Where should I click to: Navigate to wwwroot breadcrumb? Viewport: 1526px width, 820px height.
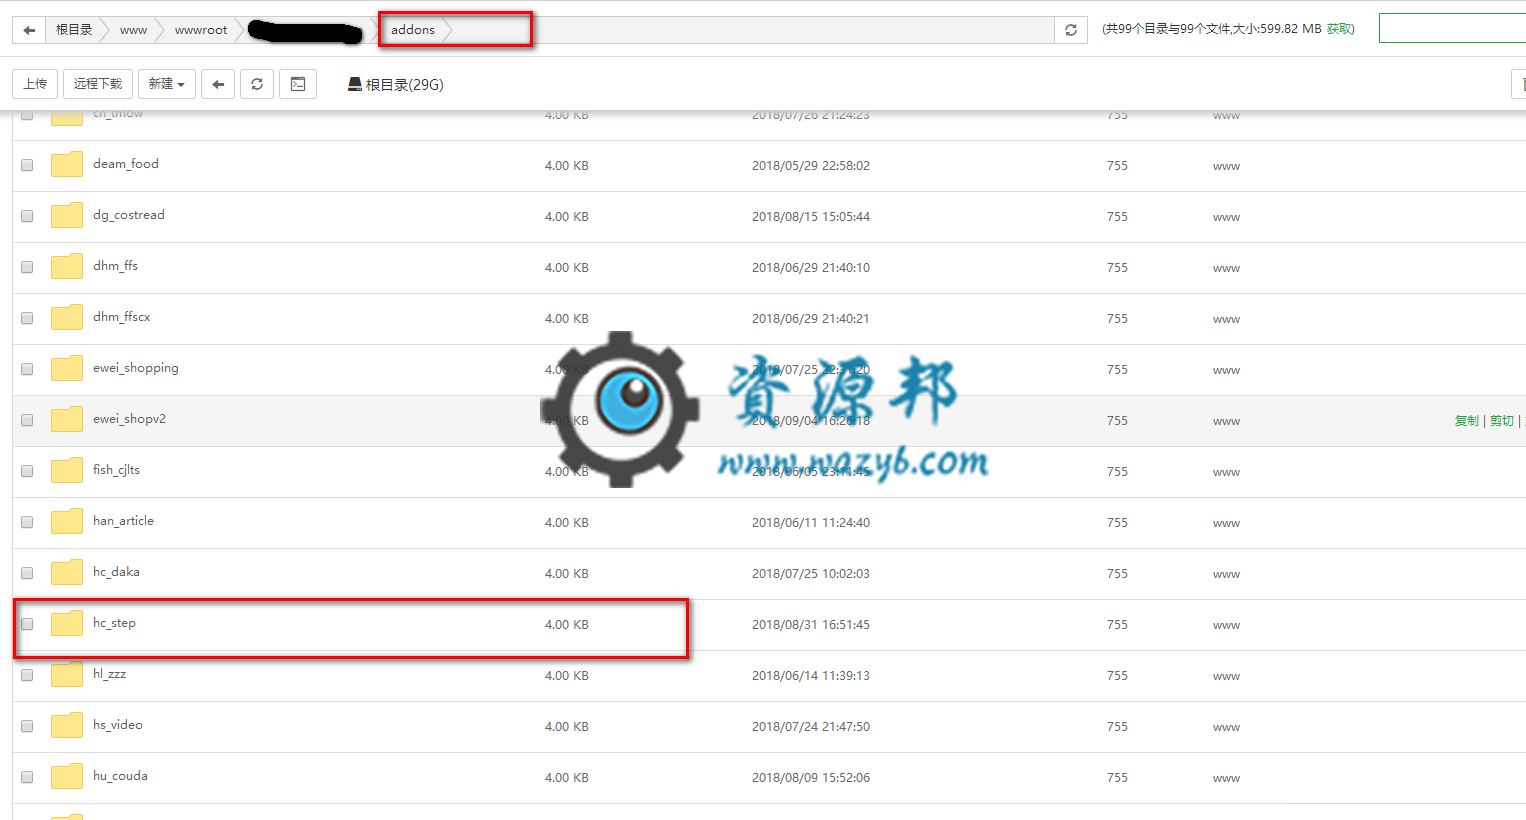201,30
